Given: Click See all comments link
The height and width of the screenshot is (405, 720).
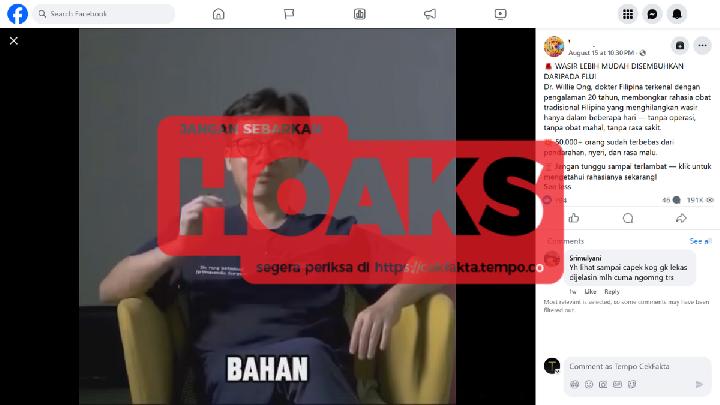Looking at the screenshot, I should 700,241.
